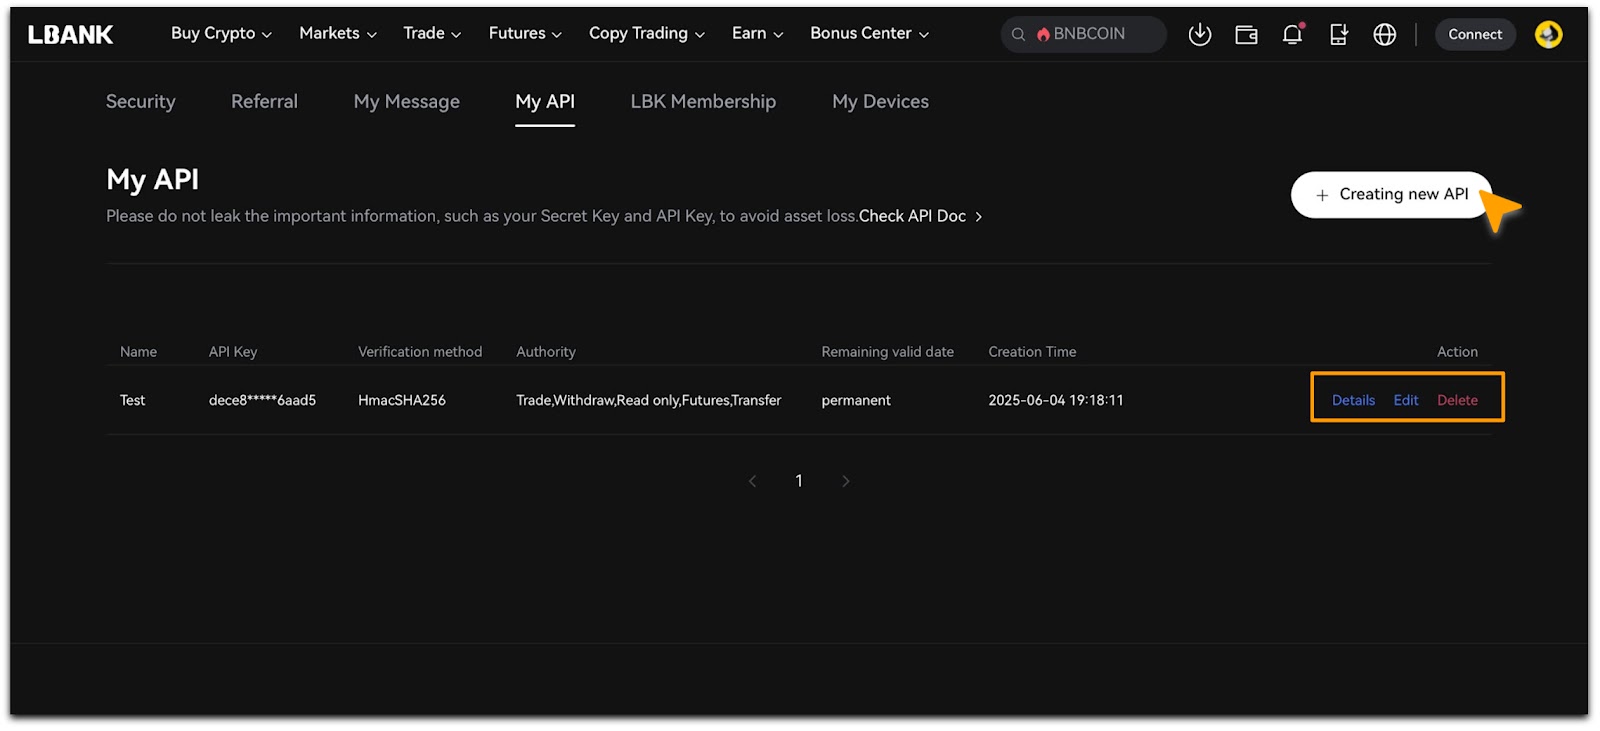Image resolution: width=1600 pixels, height=731 pixels.
Task: Open the notifications bell icon
Action: click(x=1292, y=35)
